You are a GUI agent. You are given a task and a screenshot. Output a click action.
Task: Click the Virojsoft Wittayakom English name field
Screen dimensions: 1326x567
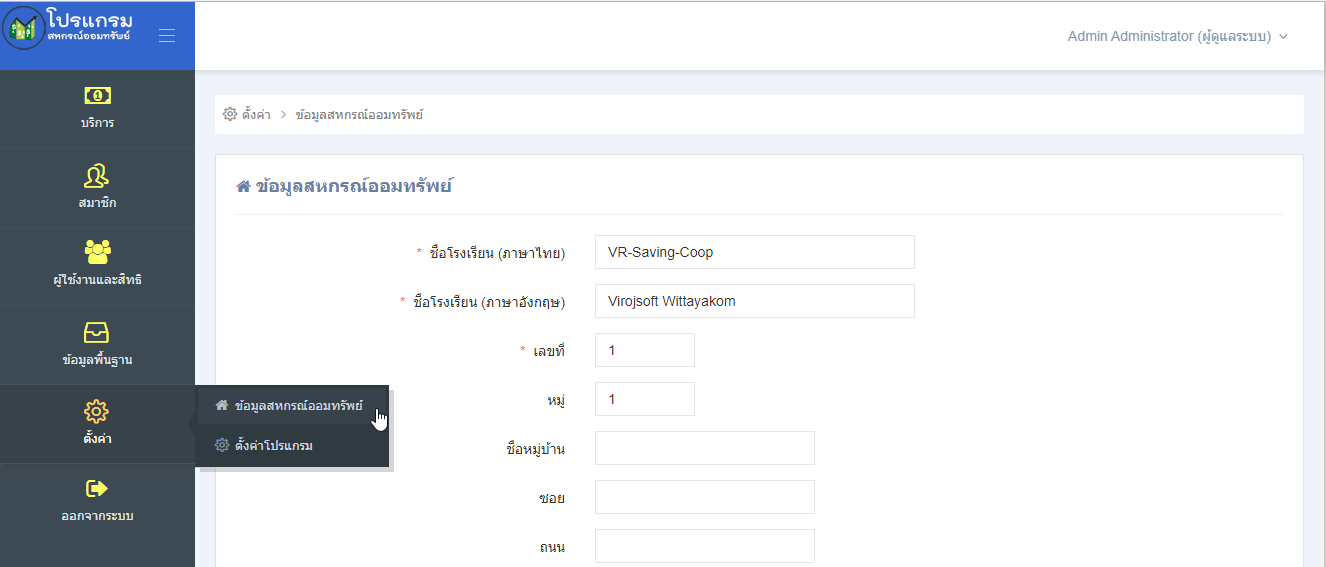click(x=755, y=301)
